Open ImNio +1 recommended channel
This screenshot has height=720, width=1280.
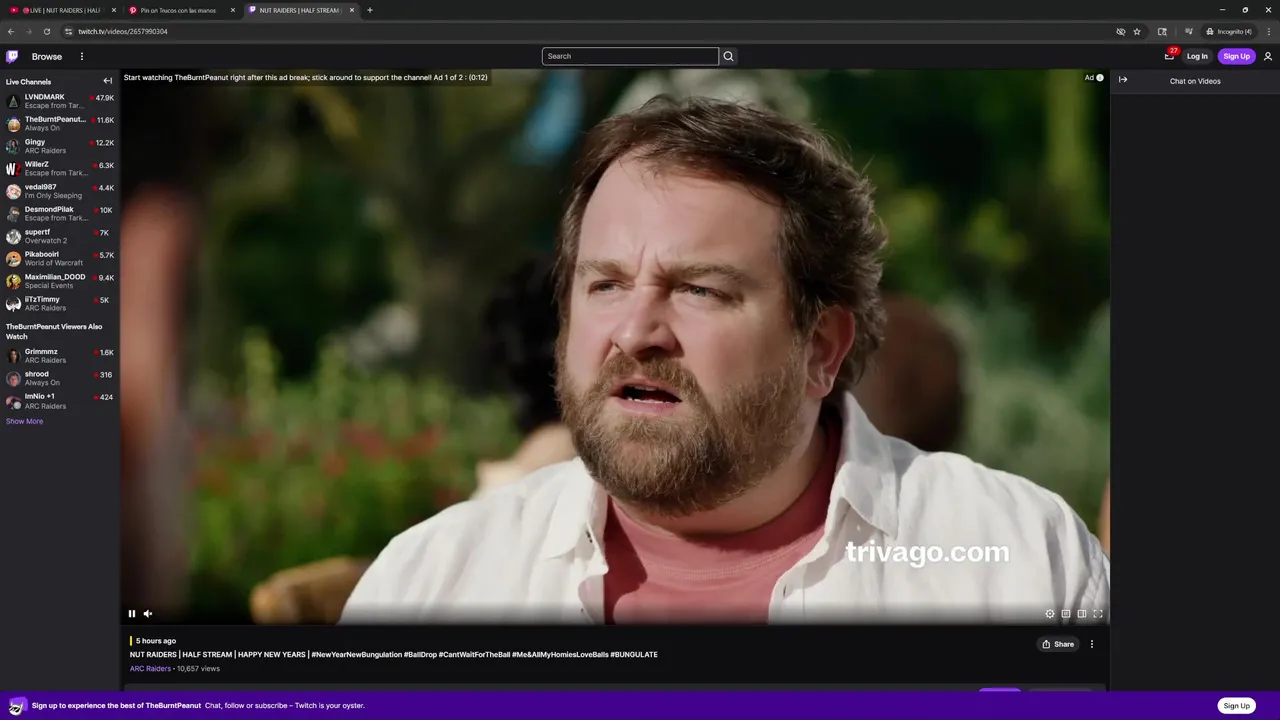click(60, 401)
